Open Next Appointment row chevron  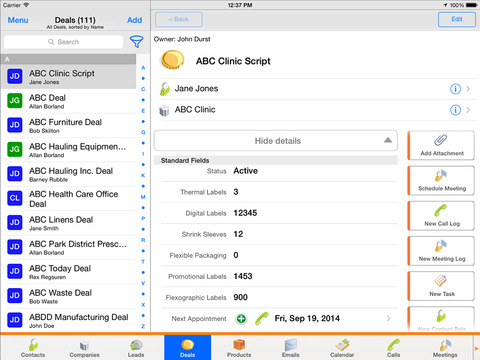[388, 319]
